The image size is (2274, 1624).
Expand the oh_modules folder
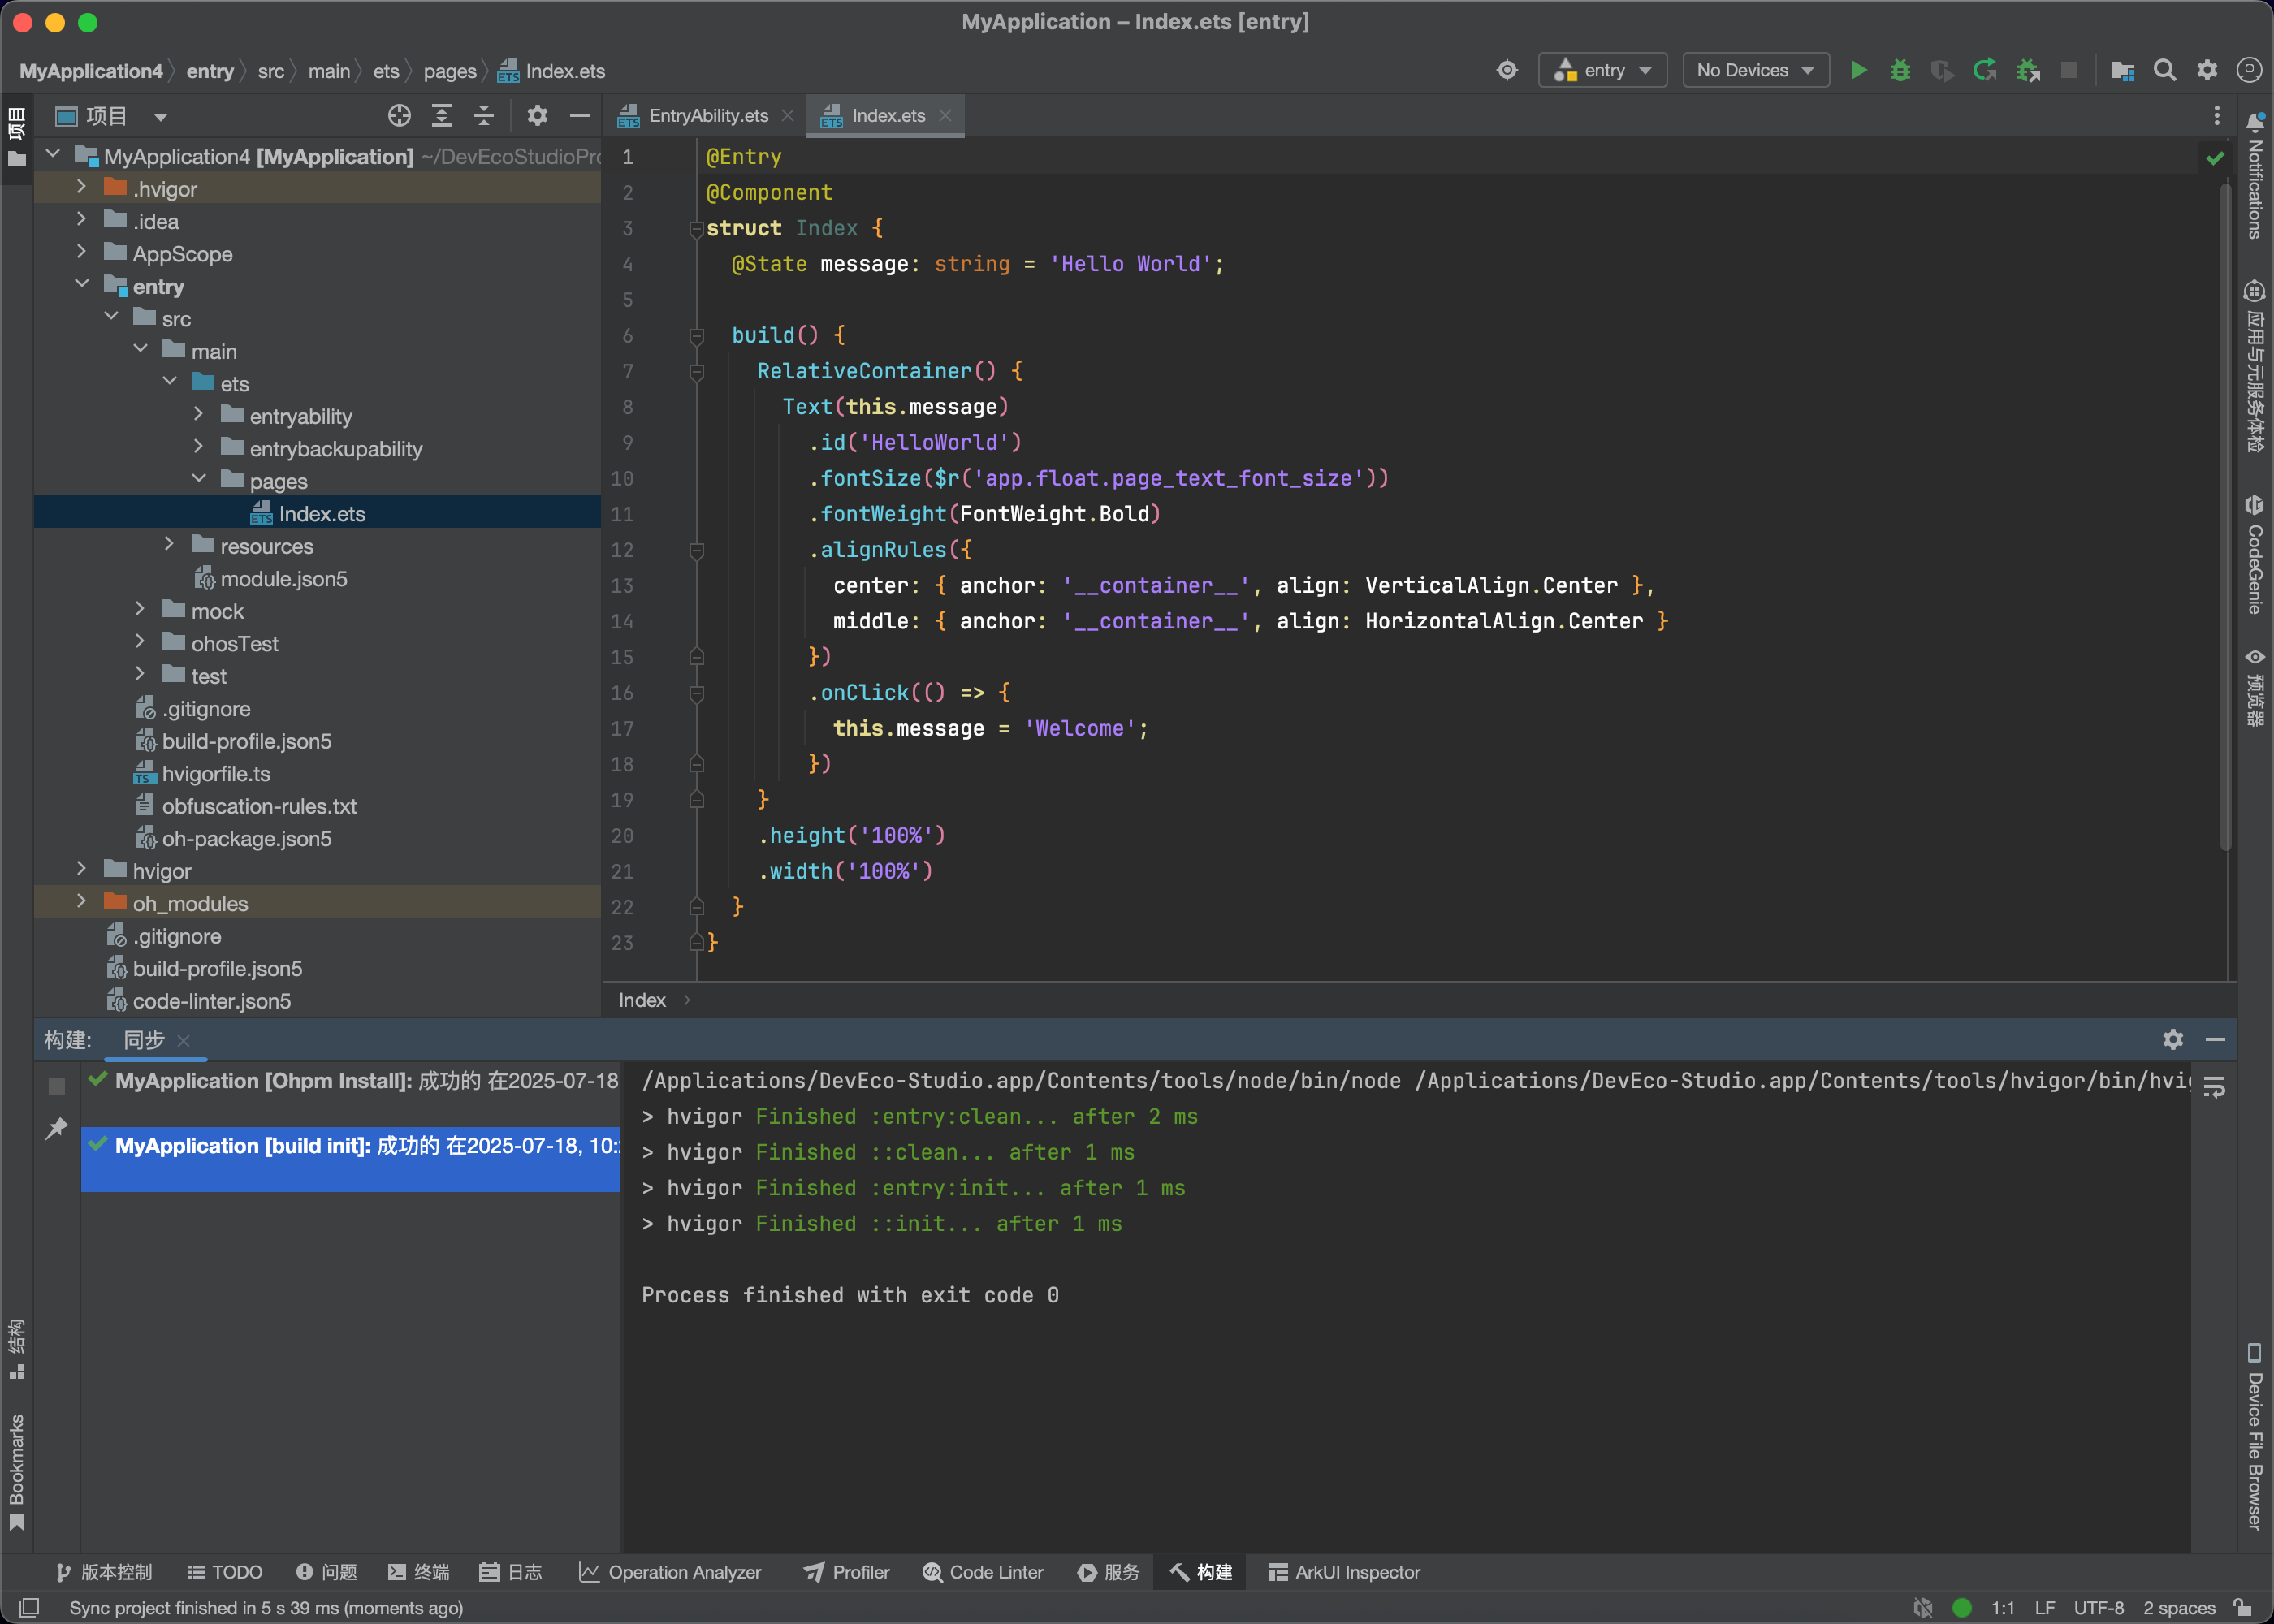point(82,903)
